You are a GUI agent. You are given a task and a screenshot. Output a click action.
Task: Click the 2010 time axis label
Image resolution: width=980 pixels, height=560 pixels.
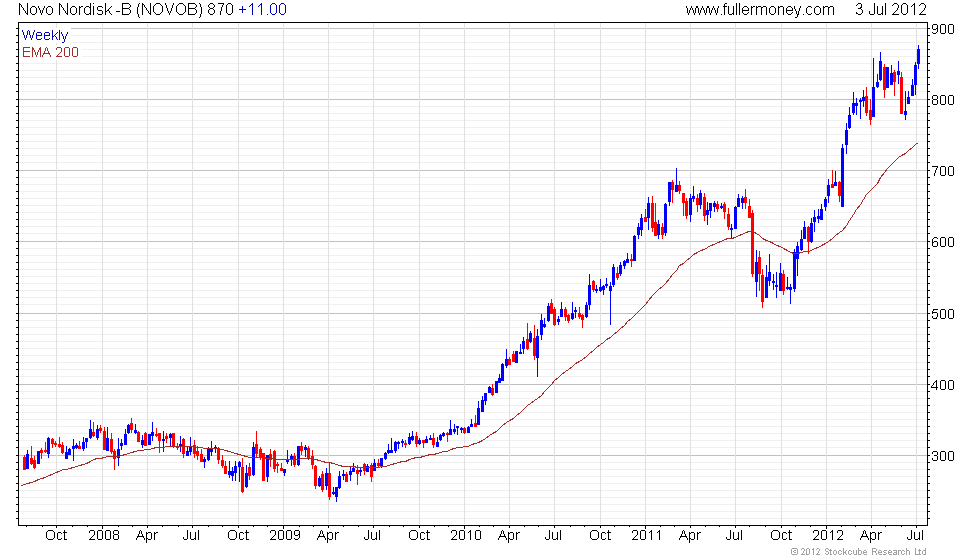(466, 536)
